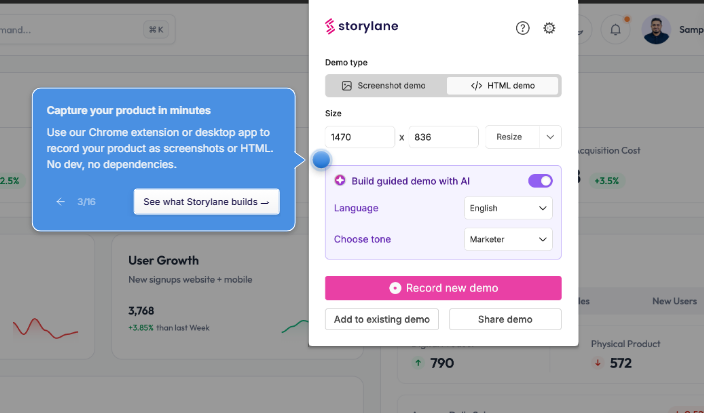Click Record new demo button

tap(443, 288)
